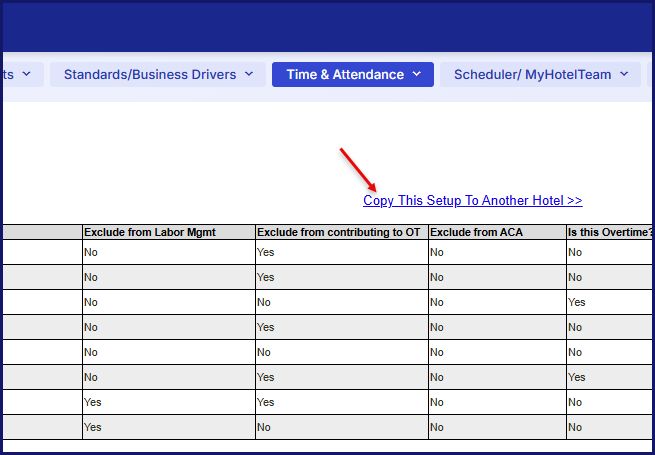Screen dimensions: 655x455
Task: Open the Scheduler/ MyHotelTeam tab label
Action: 532,74
